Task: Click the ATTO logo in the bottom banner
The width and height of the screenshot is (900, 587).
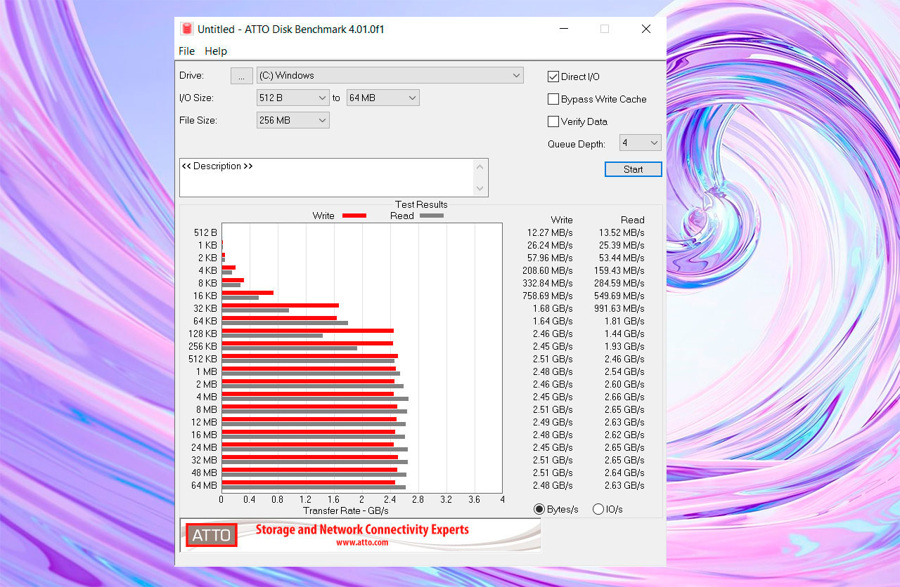Action: pos(211,535)
